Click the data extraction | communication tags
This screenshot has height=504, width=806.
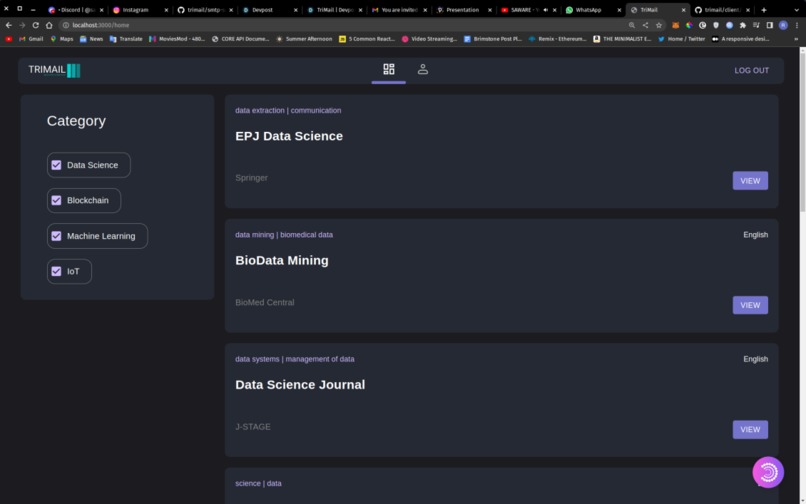point(288,110)
